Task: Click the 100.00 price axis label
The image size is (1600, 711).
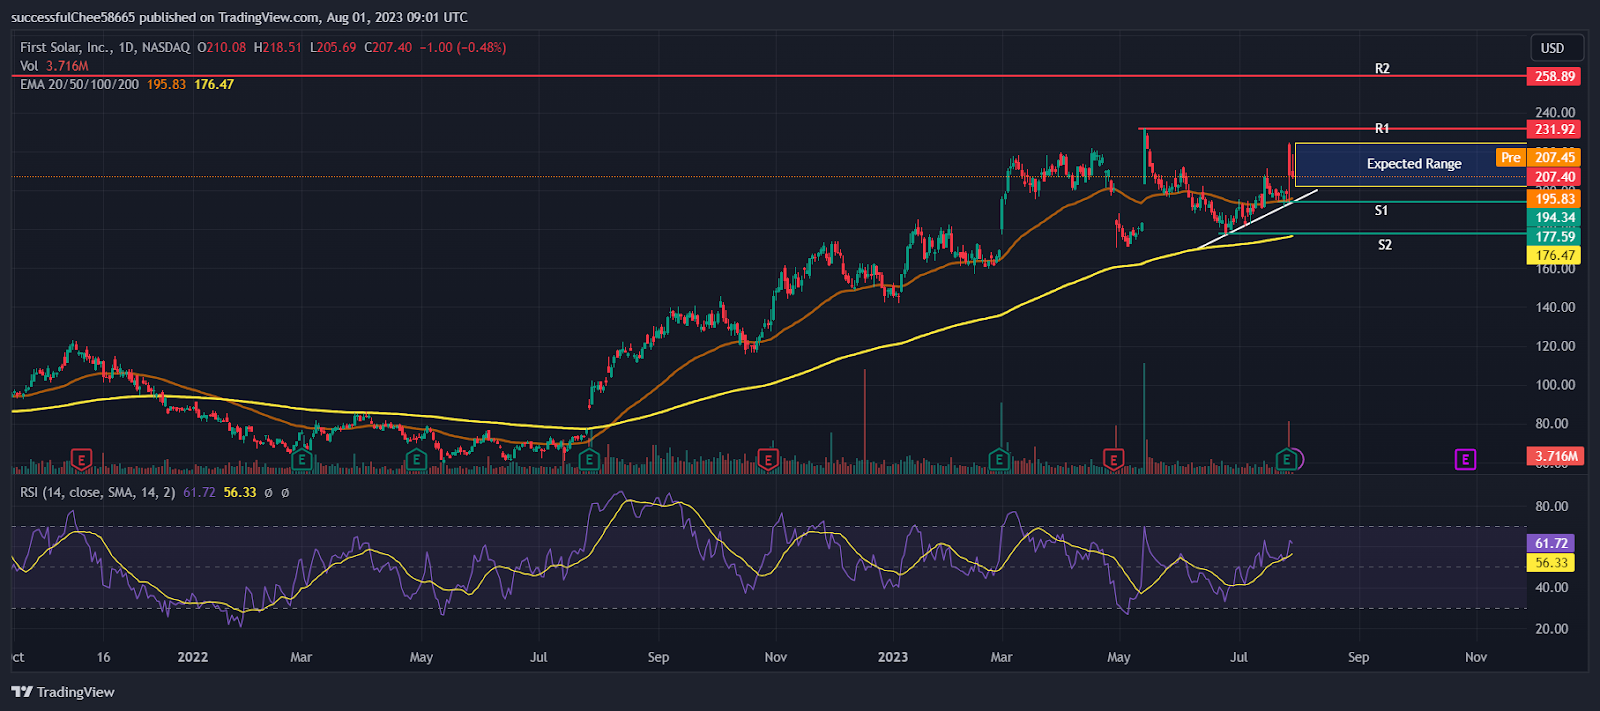Action: 1555,385
